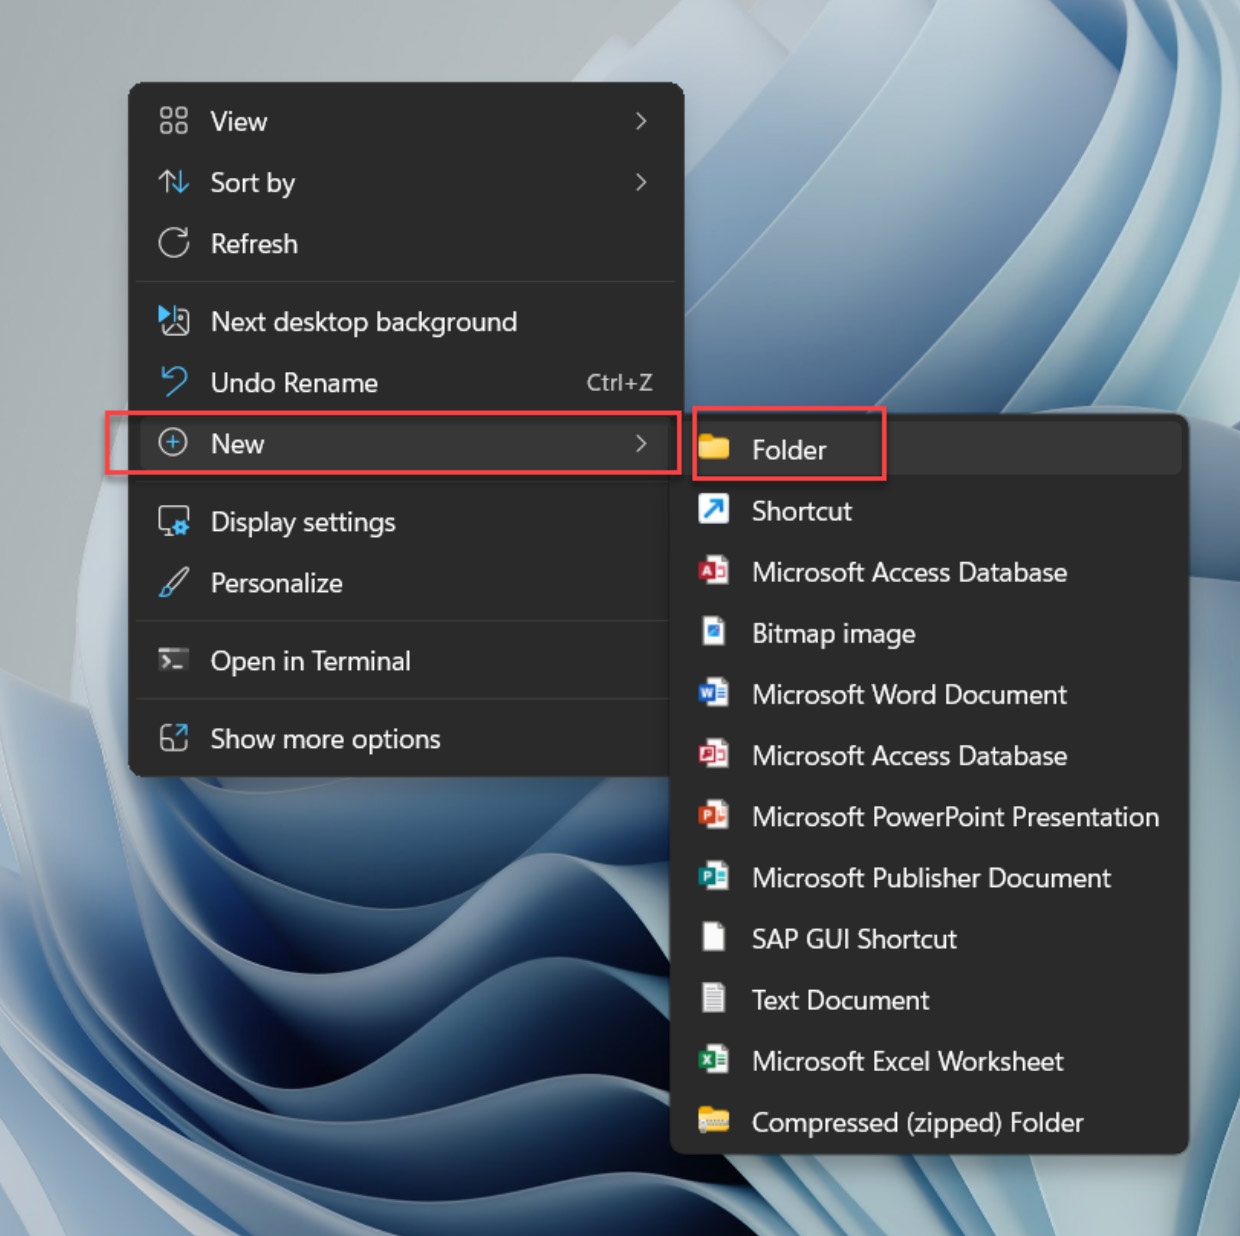The image size is (1240, 1236).
Task: Click the Show more options icon
Action: tap(173, 738)
